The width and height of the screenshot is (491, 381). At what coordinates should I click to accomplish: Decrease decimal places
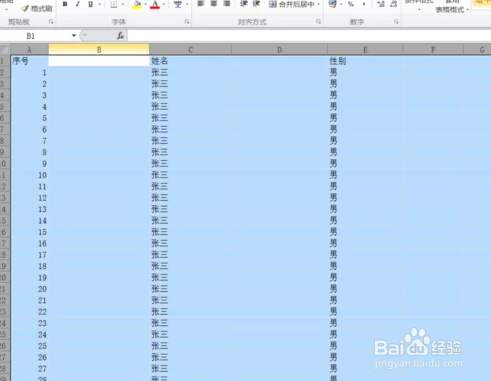pos(393,4)
